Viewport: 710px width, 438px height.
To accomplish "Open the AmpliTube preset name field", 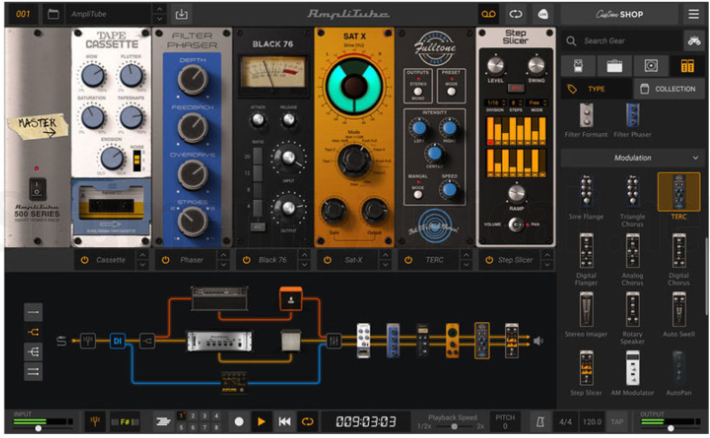I will click(109, 14).
